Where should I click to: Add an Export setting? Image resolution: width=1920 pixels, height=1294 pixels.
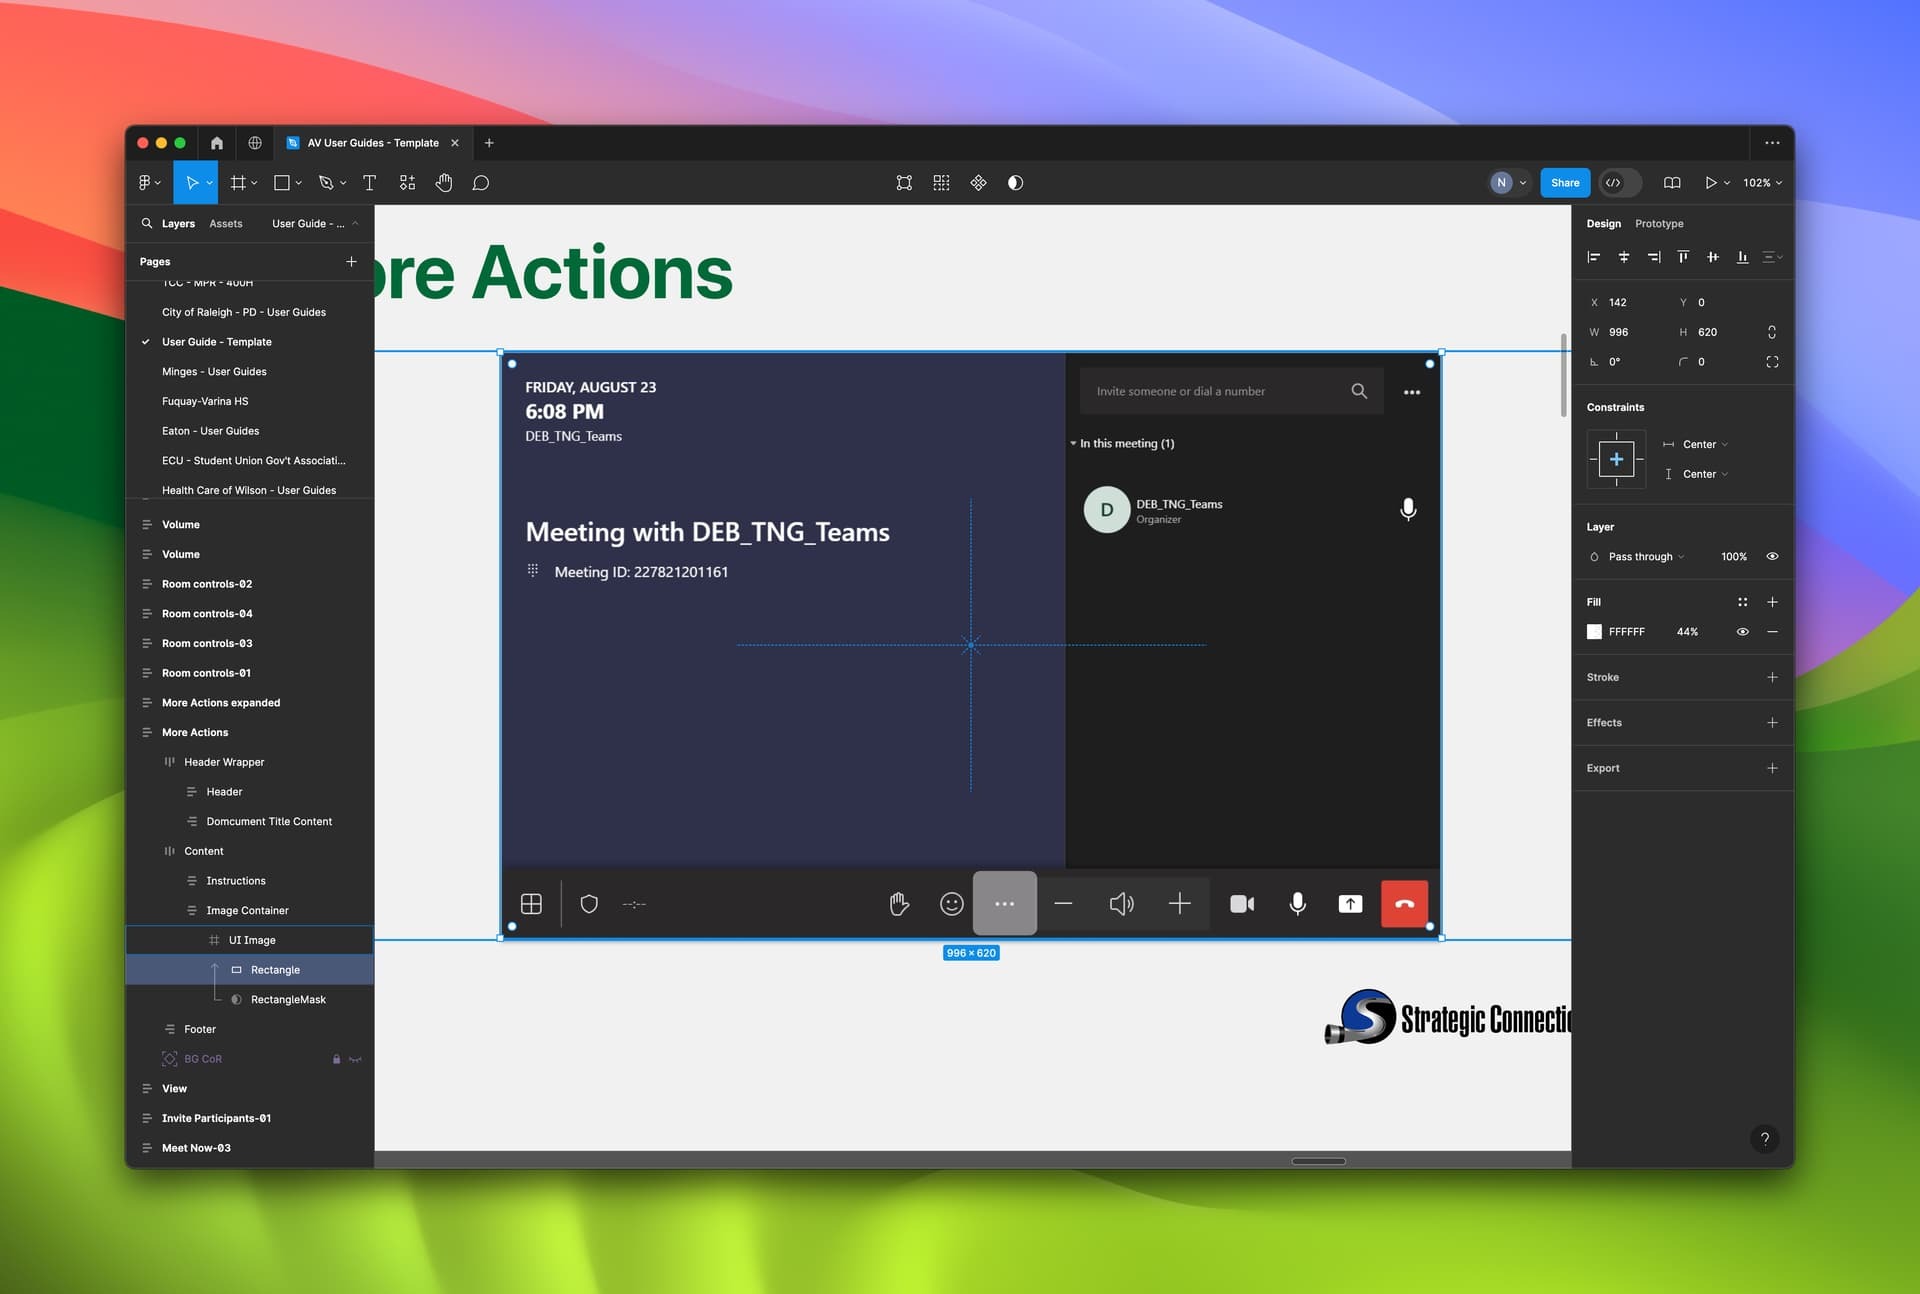pyautogui.click(x=1772, y=768)
